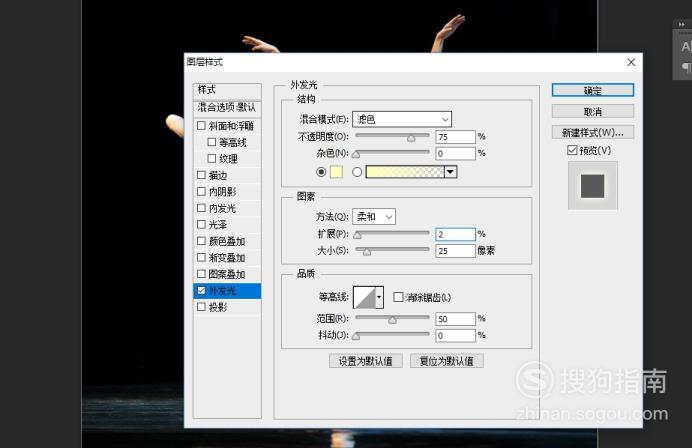The width and height of the screenshot is (692, 448).
Task: Tick the 纹理 checkbox
Action: [212, 158]
